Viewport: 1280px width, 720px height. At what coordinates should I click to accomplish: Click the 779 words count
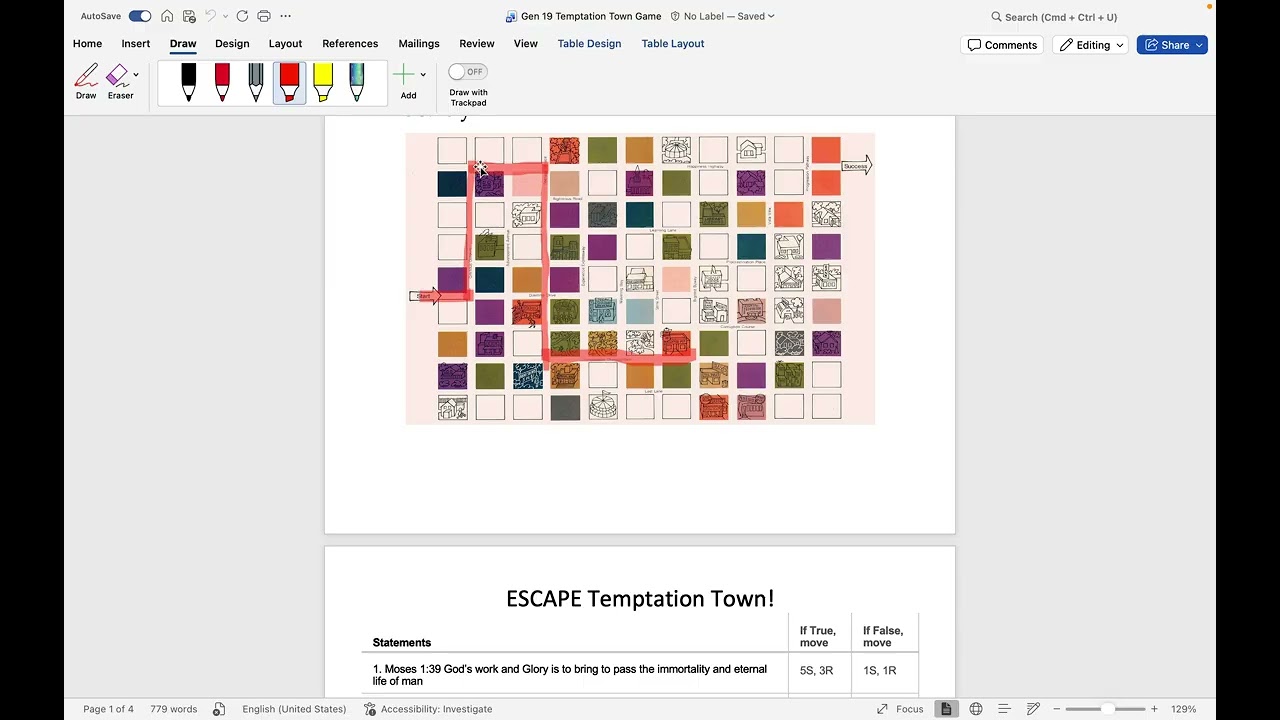click(174, 709)
